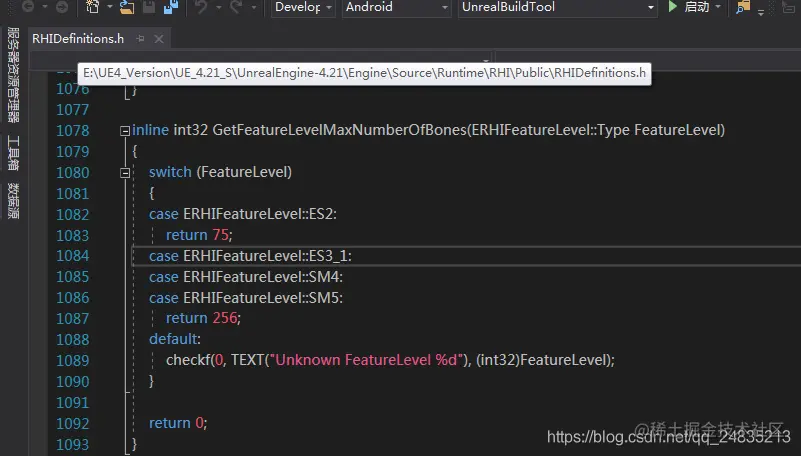Click the New Project toolbar icon
Screen dimensions: 801x456
92,7
